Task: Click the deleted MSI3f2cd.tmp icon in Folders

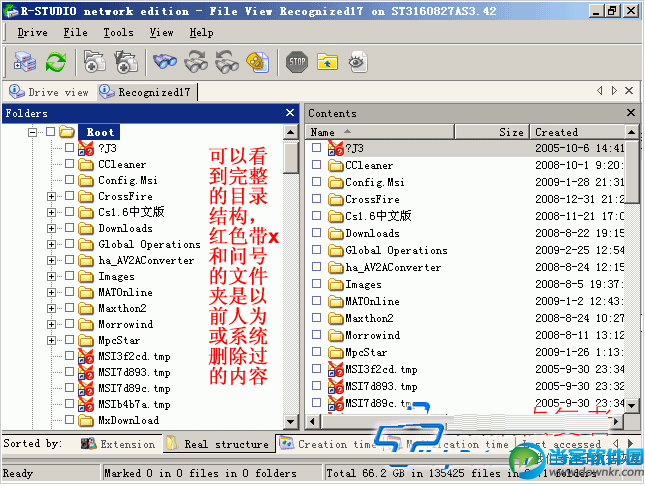Action: [86, 356]
